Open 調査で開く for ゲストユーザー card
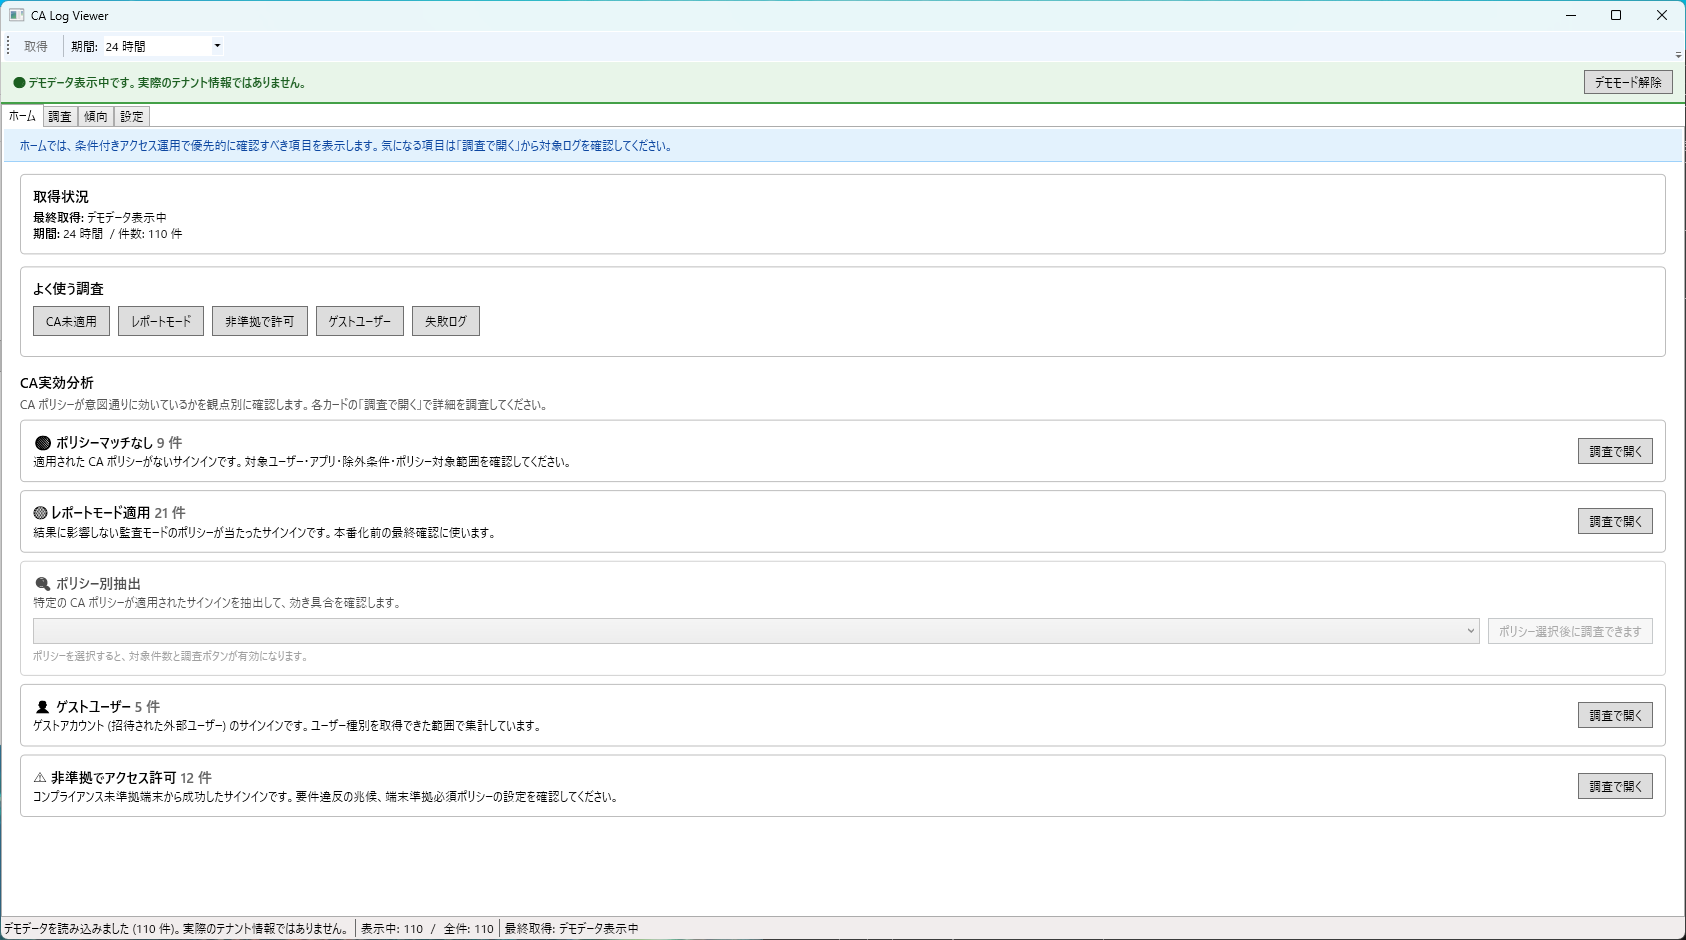Viewport: 1686px width, 940px height. [x=1614, y=715]
